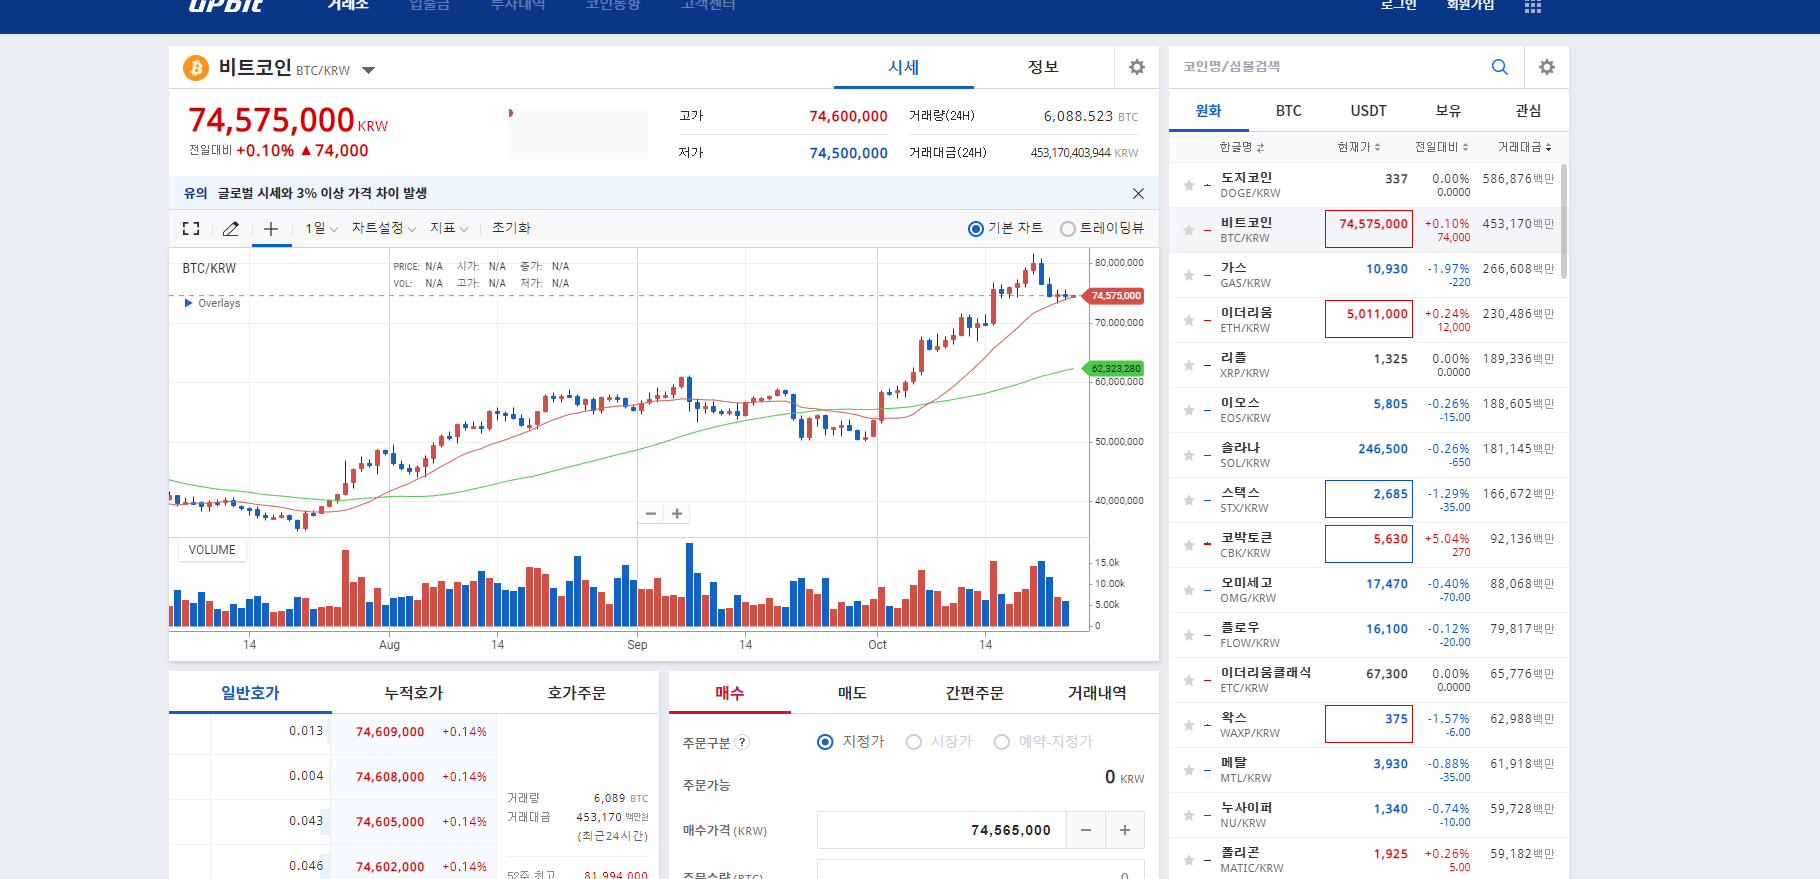This screenshot has height=879, width=1820.
Task: Favorite the XRP/KRW star
Action: tap(1189, 365)
